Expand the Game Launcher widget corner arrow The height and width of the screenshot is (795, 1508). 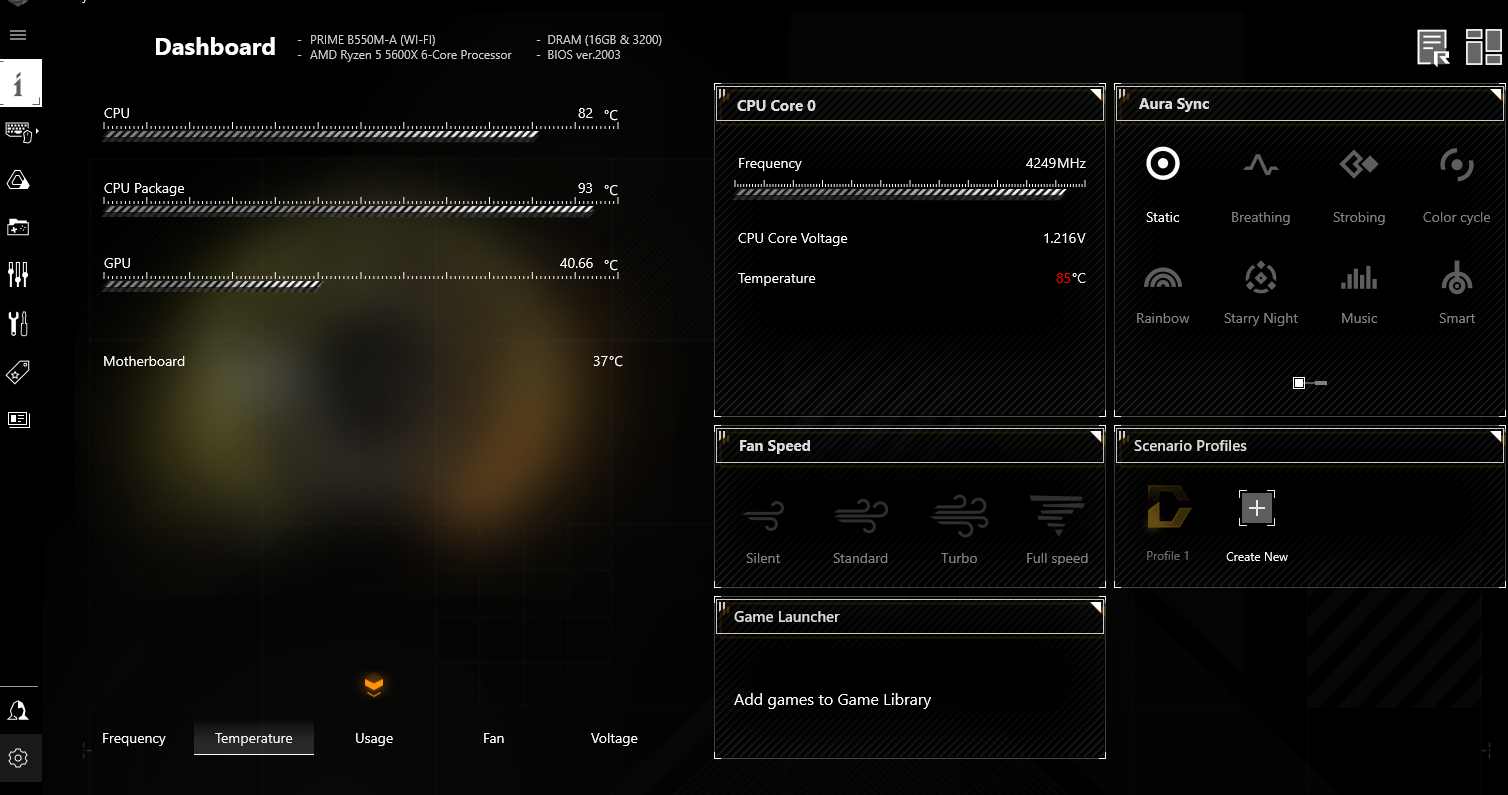[x=1096, y=607]
